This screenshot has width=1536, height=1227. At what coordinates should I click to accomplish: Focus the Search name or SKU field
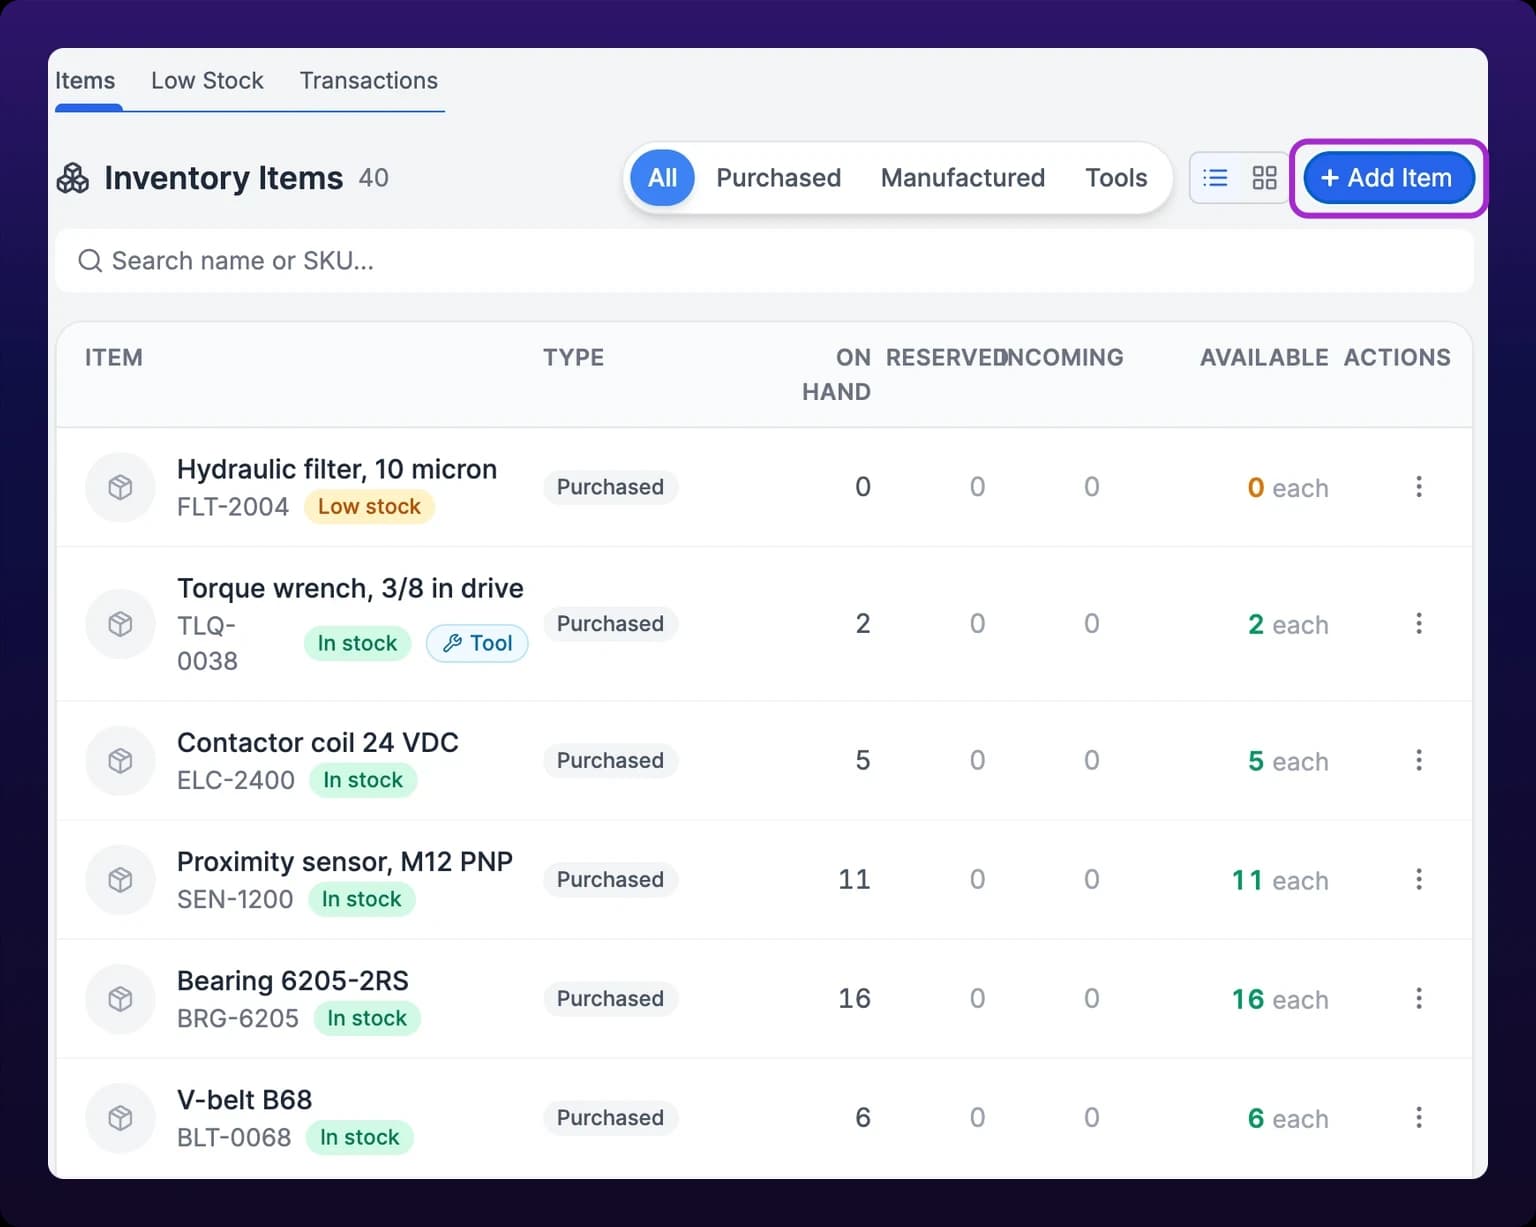click(764, 261)
